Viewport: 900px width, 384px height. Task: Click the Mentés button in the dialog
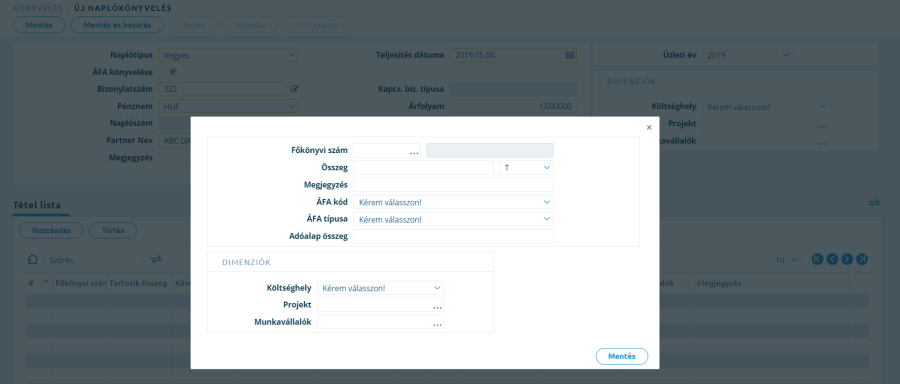point(622,356)
